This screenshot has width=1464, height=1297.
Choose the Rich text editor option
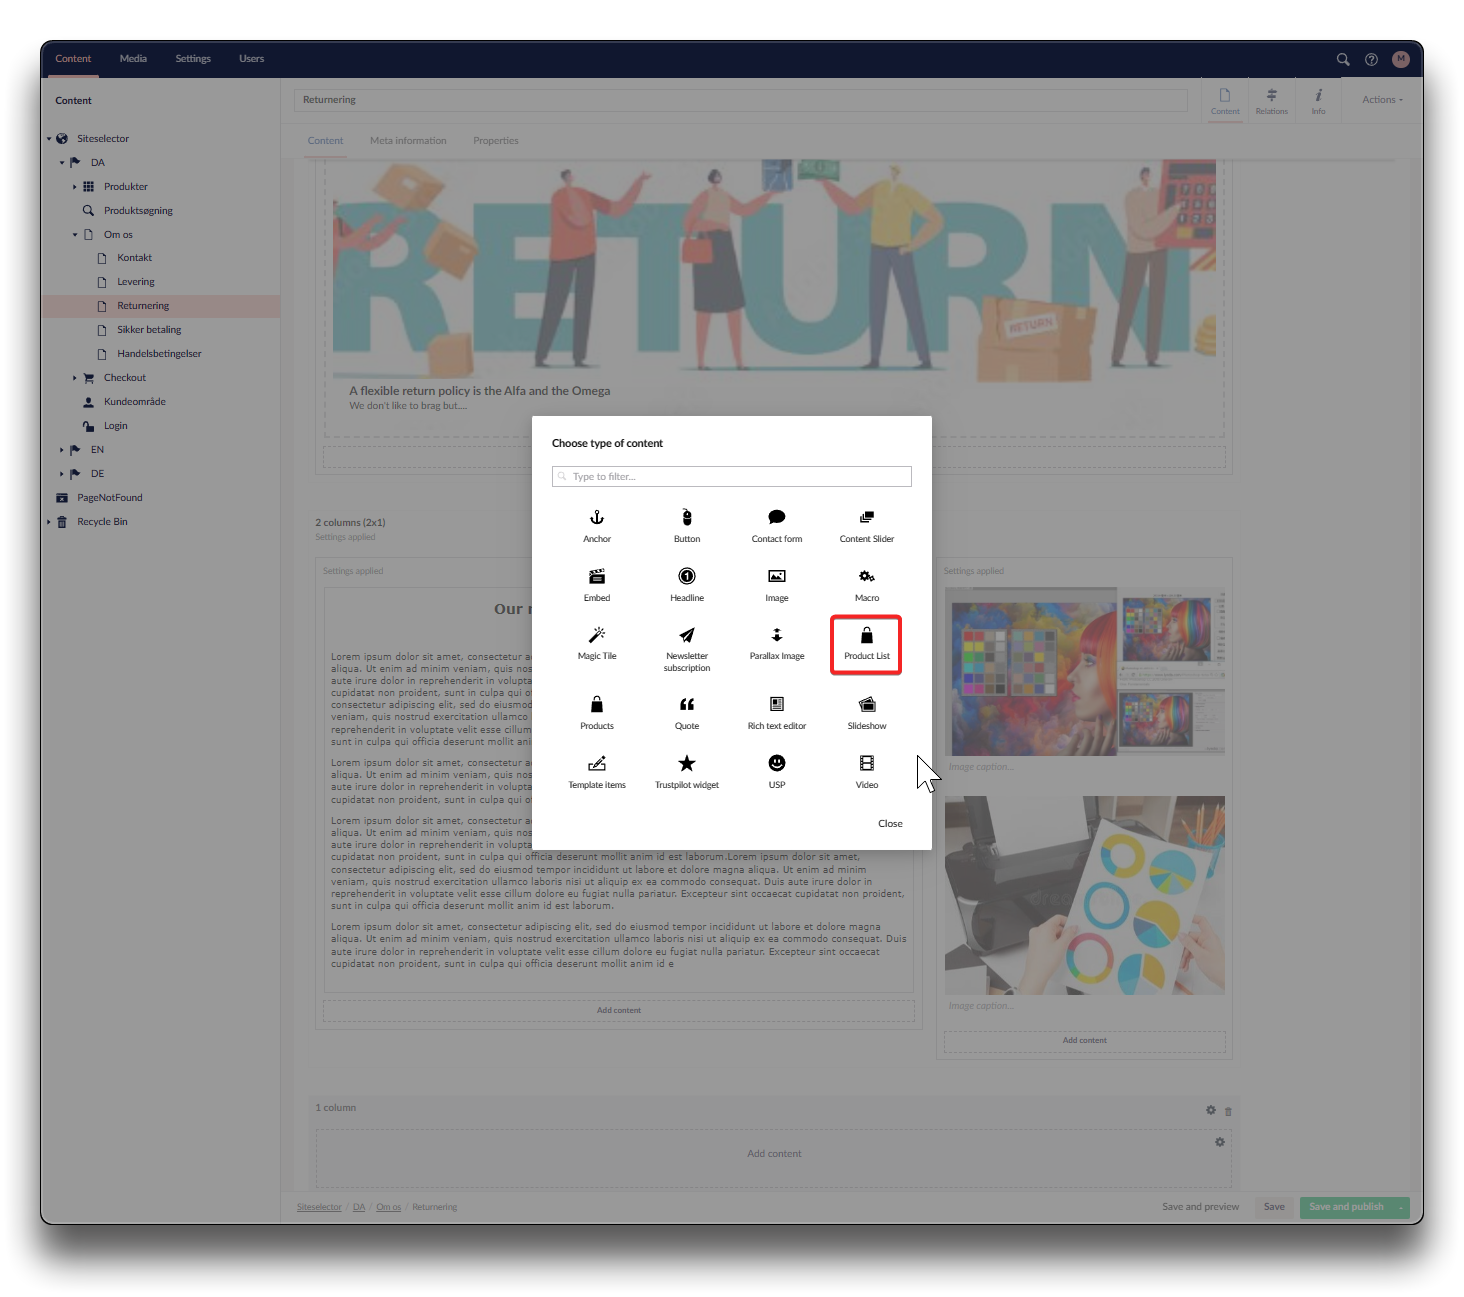(x=777, y=714)
